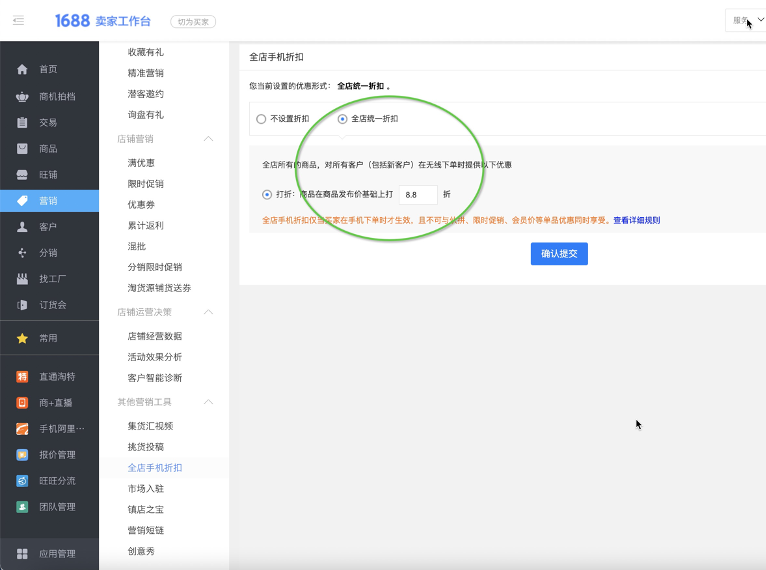Image resolution: width=766 pixels, height=570 pixels.
Task: Open the 商品 box icon
Action: pos(22,148)
